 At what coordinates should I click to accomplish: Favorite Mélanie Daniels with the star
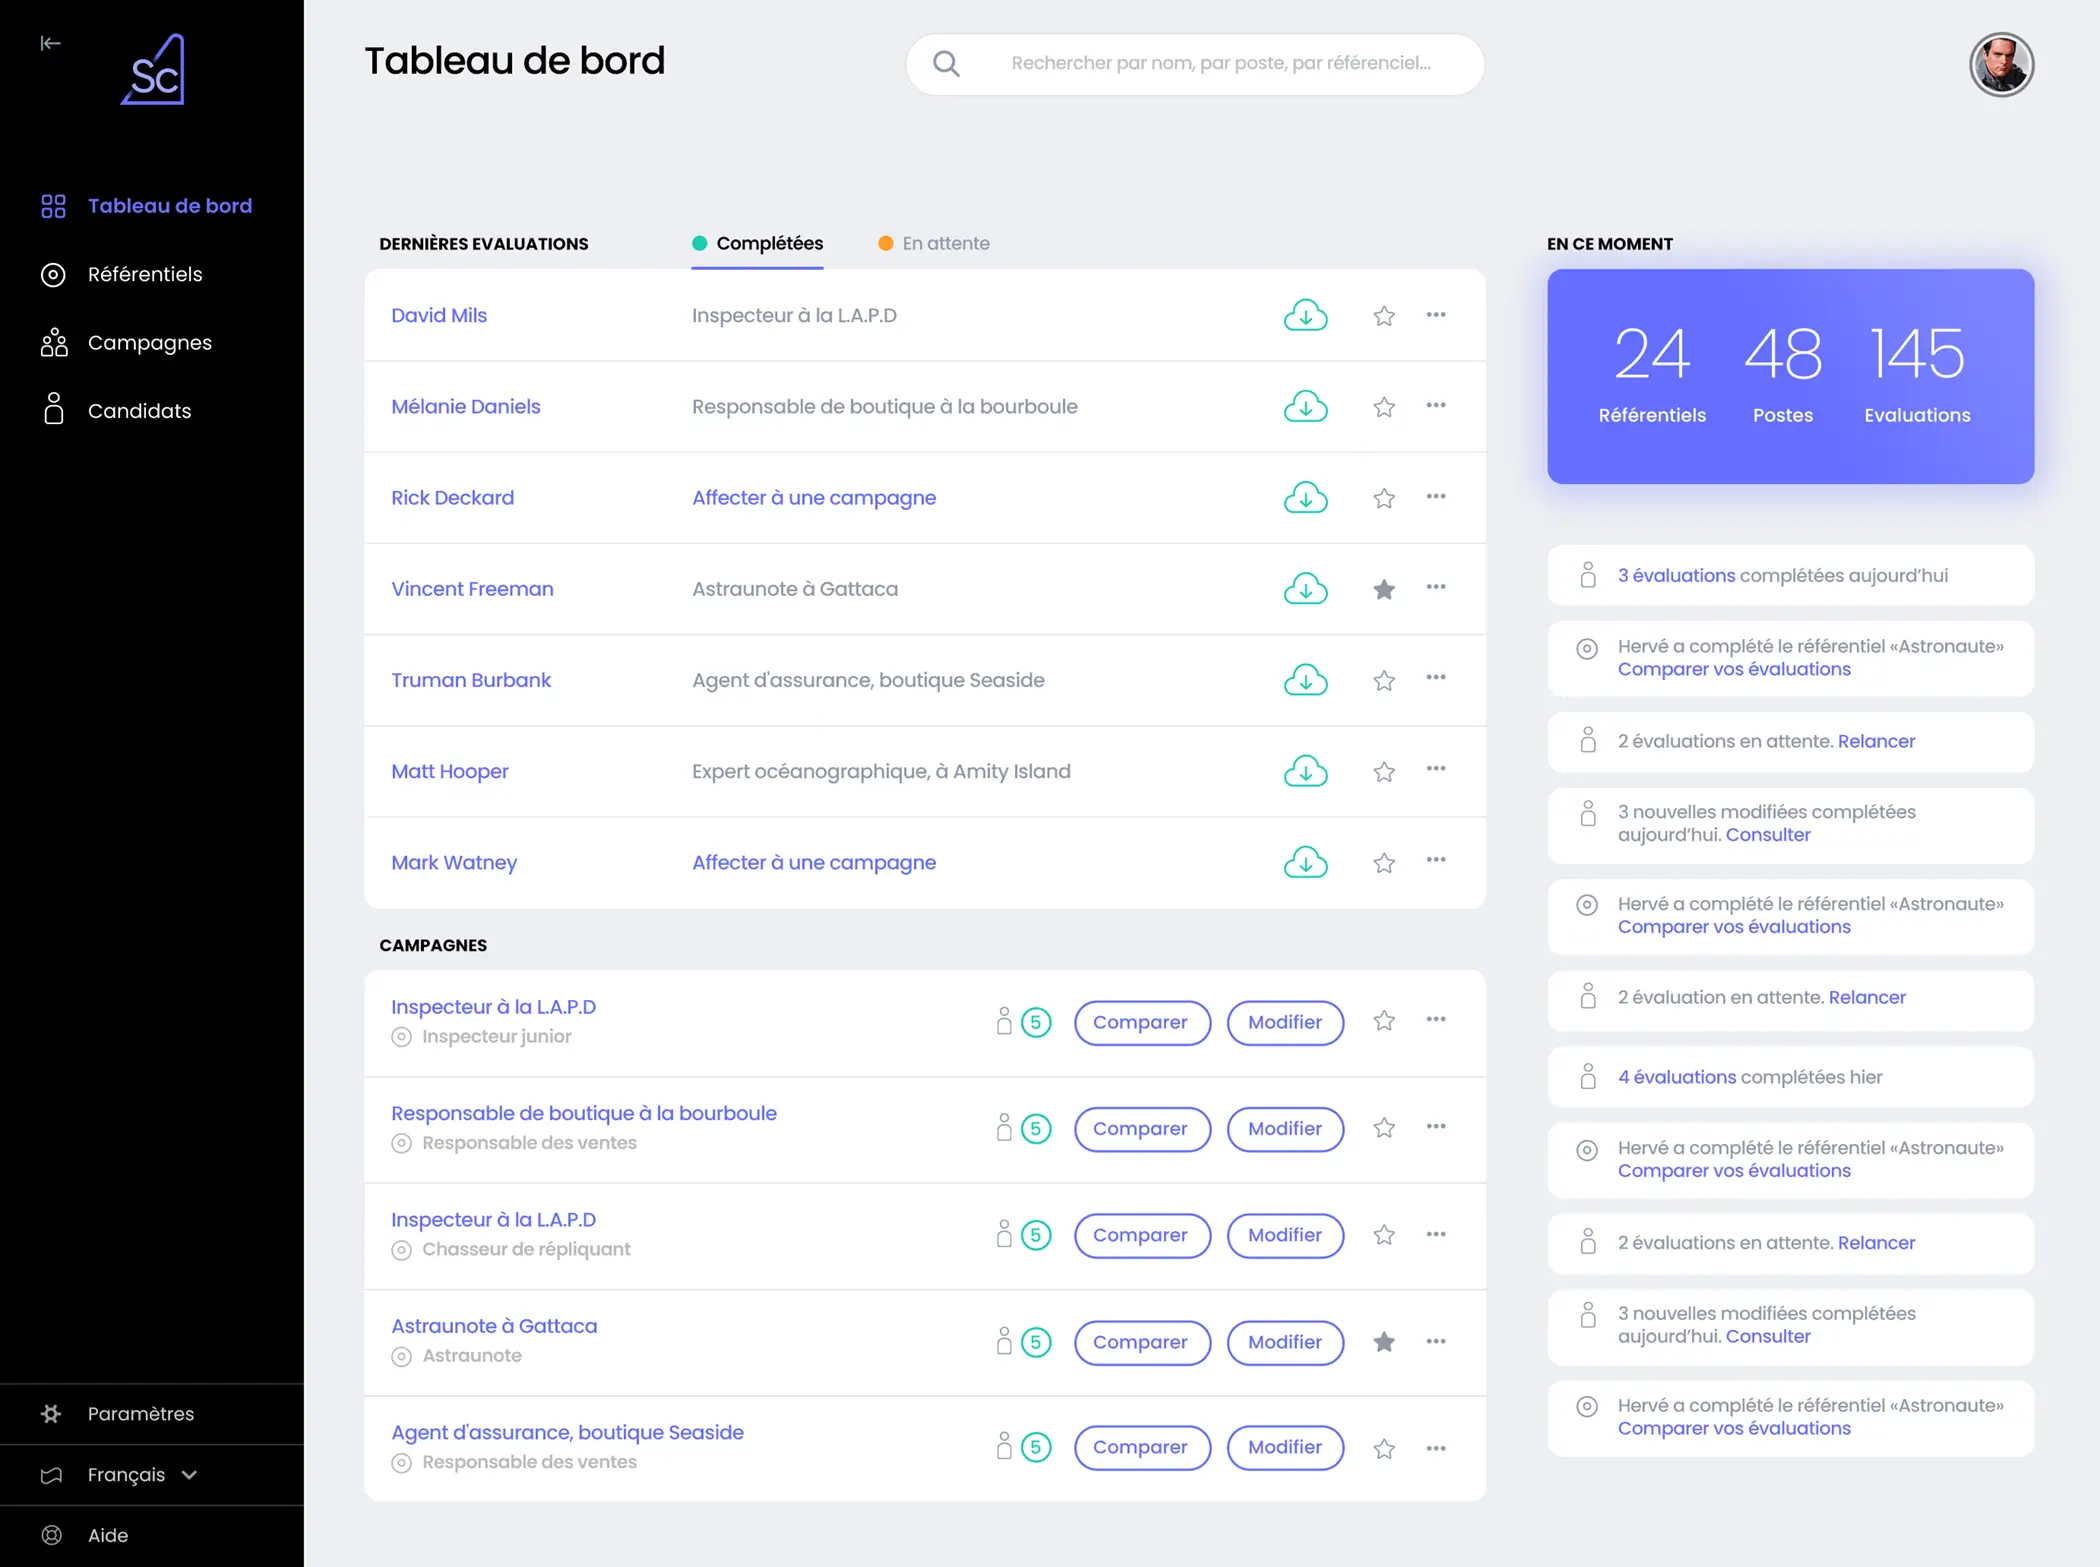(x=1383, y=407)
